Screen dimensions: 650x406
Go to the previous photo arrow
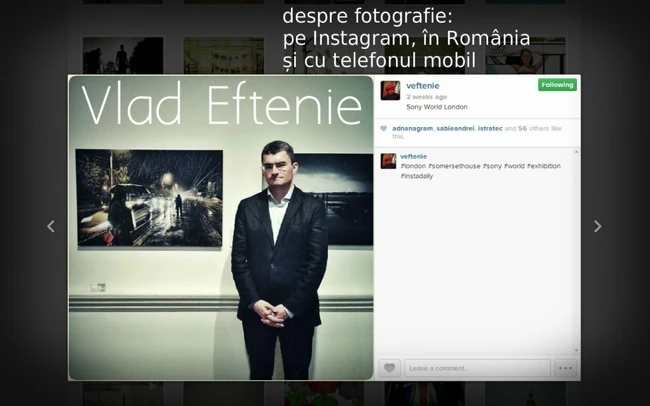(x=51, y=227)
